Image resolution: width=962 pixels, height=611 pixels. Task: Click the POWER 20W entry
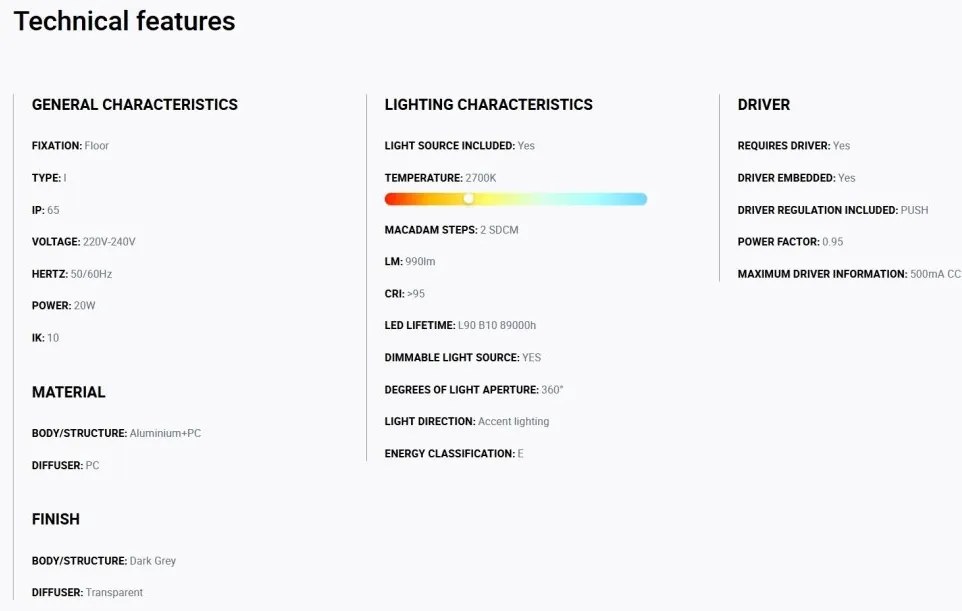[63, 306]
